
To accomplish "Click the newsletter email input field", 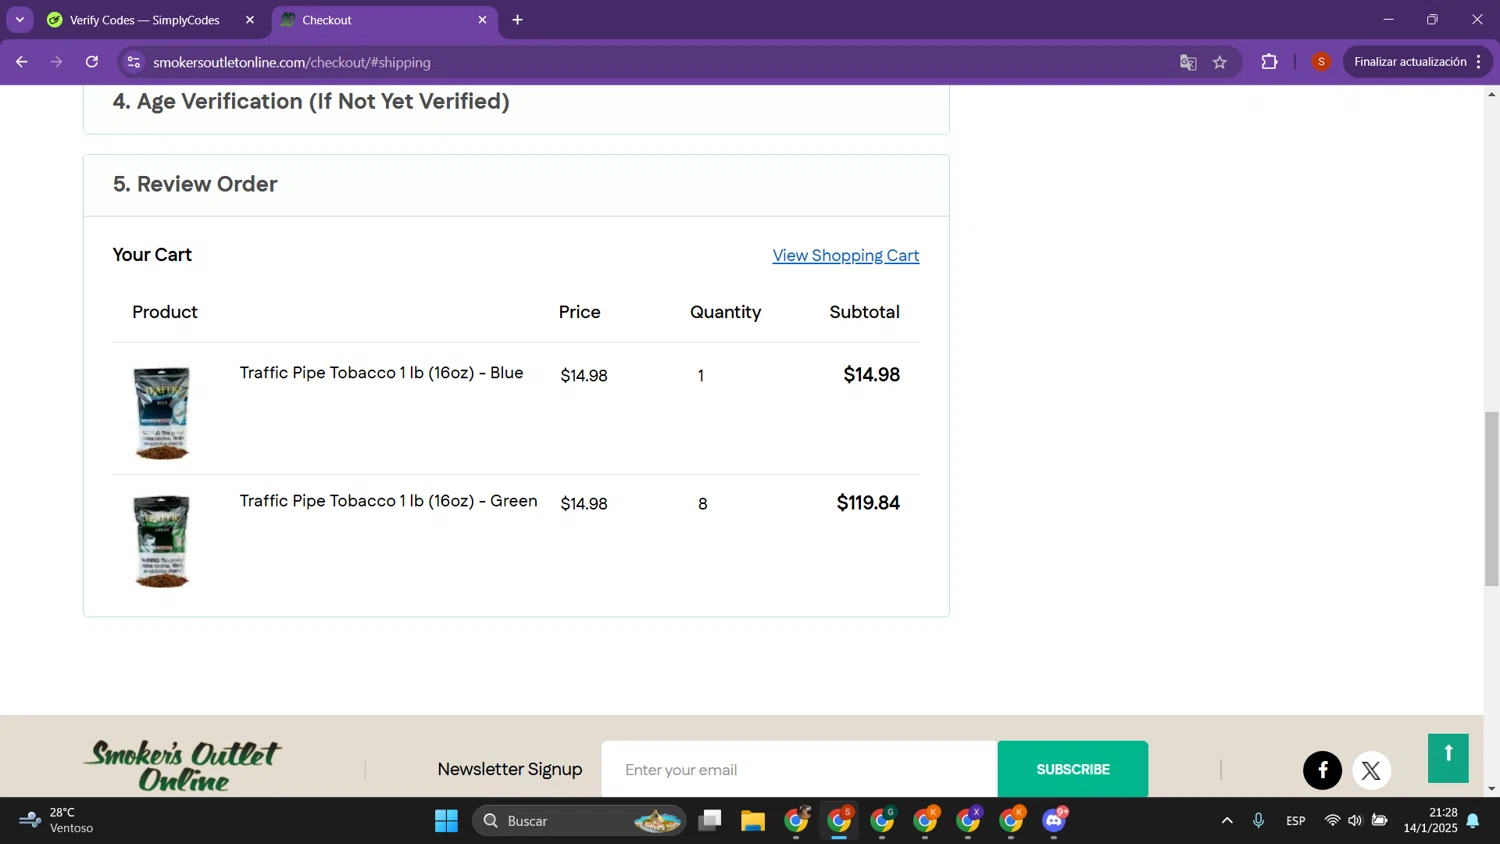I will [799, 769].
